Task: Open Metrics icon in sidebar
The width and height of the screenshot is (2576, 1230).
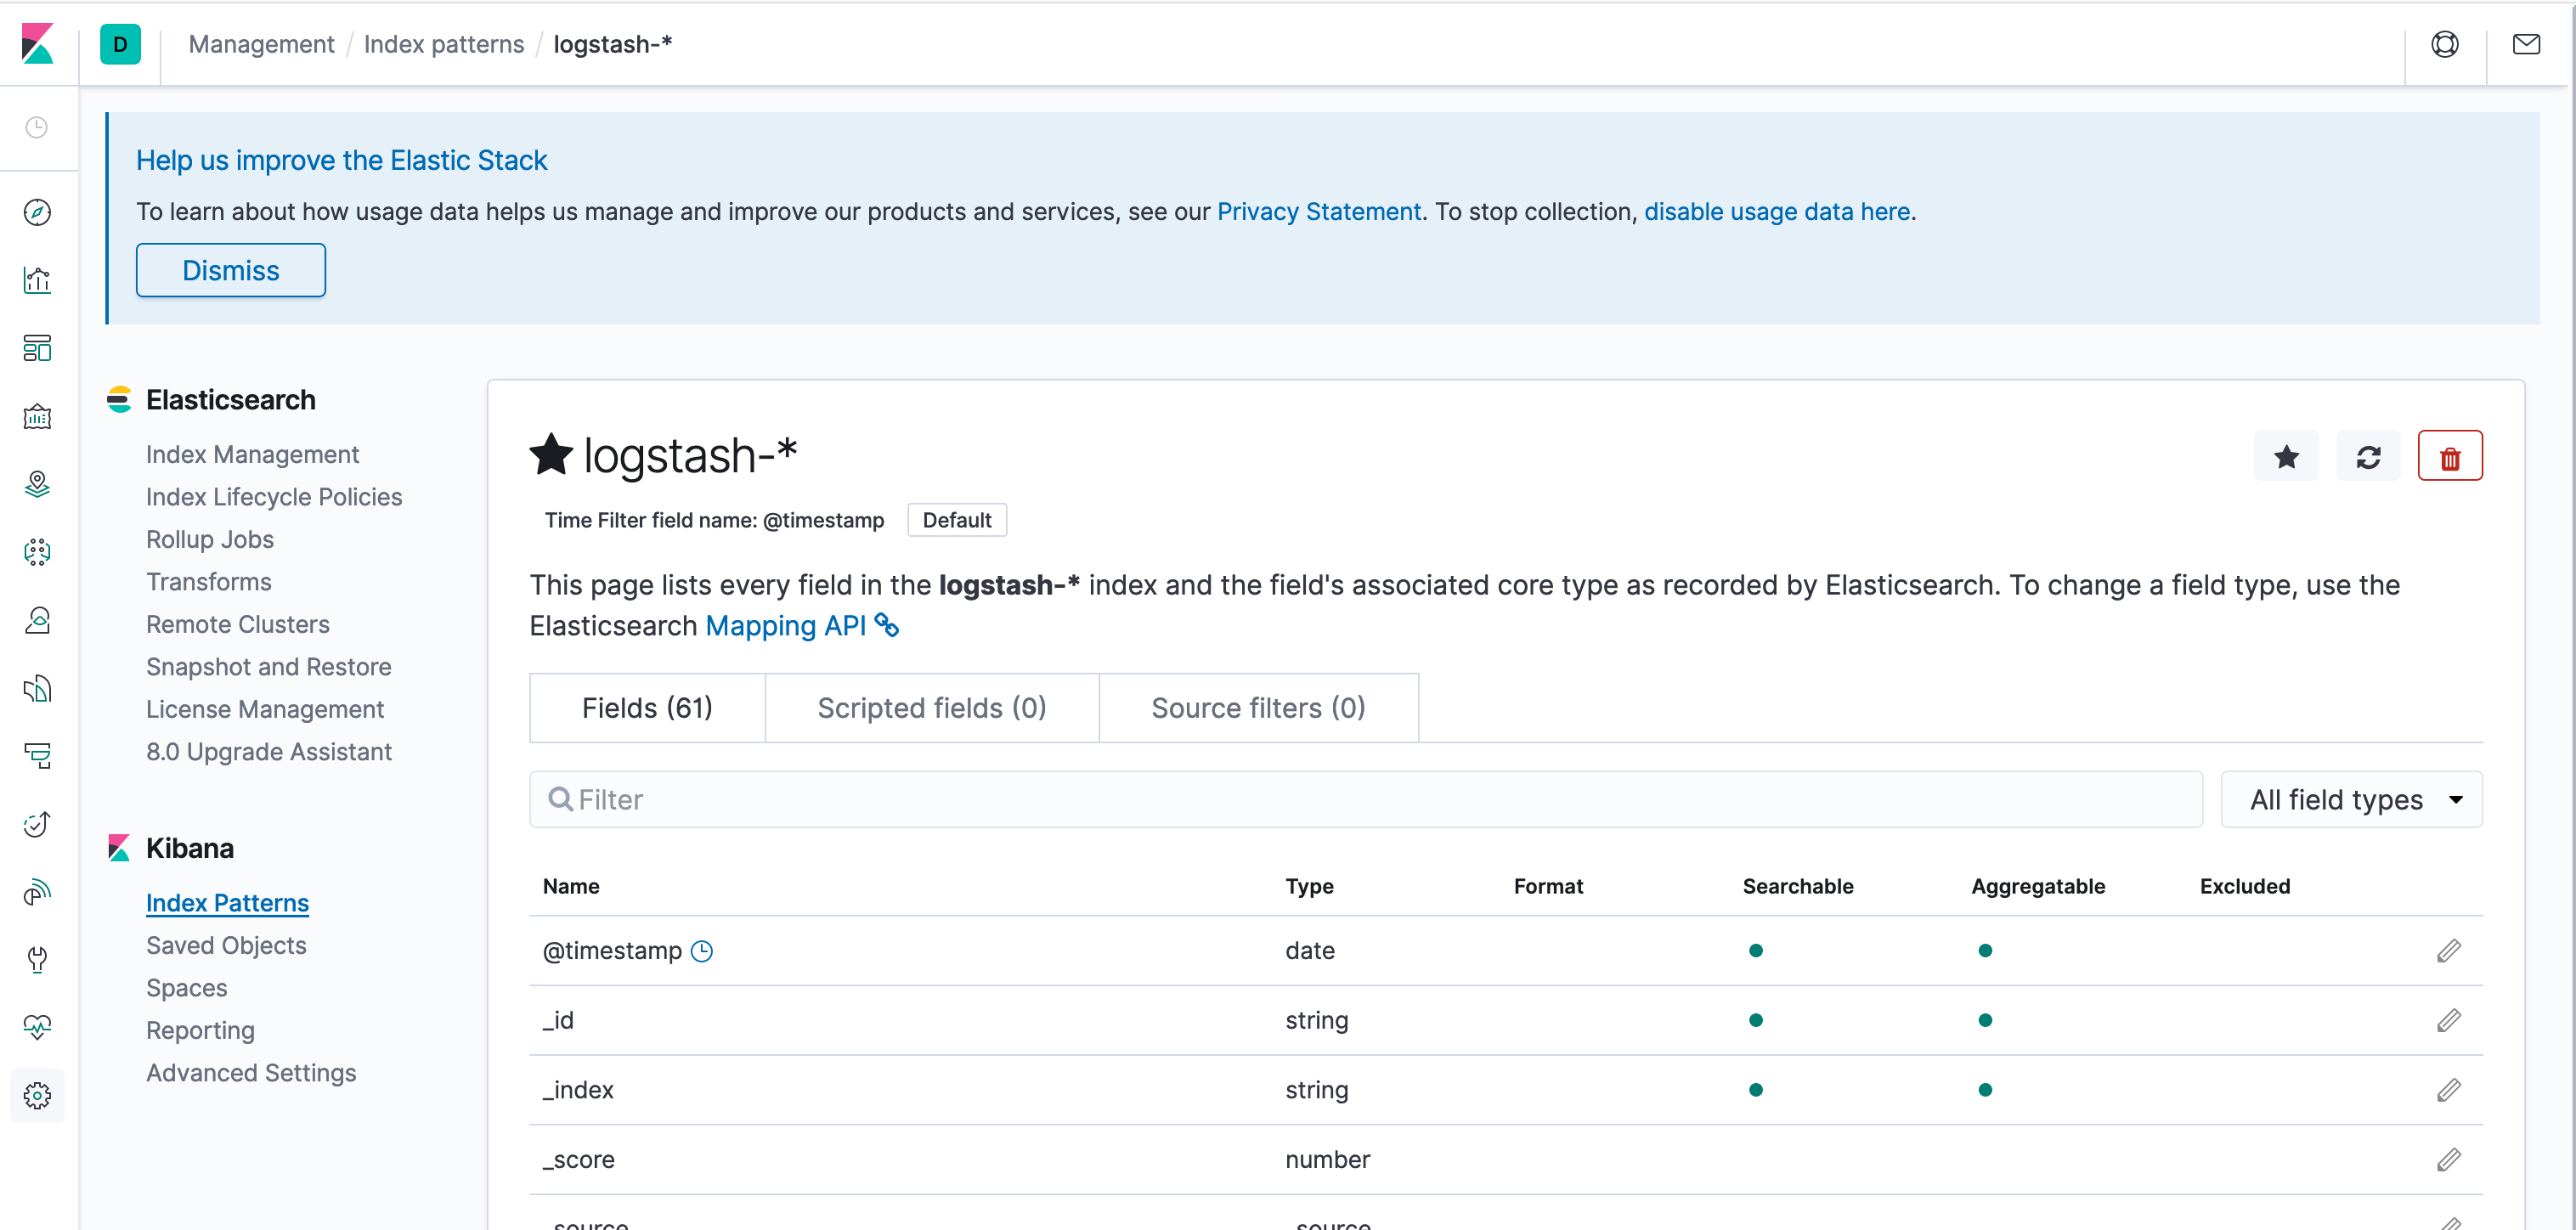Action: [x=37, y=620]
